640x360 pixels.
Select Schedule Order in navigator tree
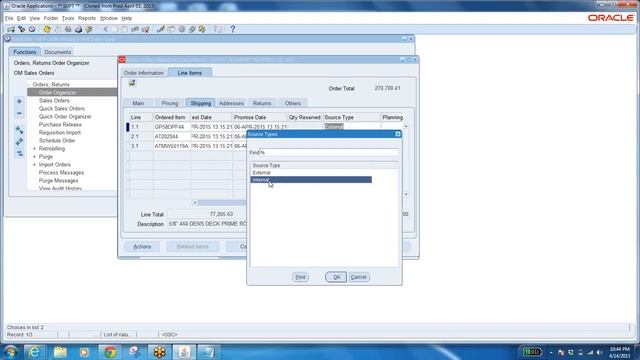point(57,140)
